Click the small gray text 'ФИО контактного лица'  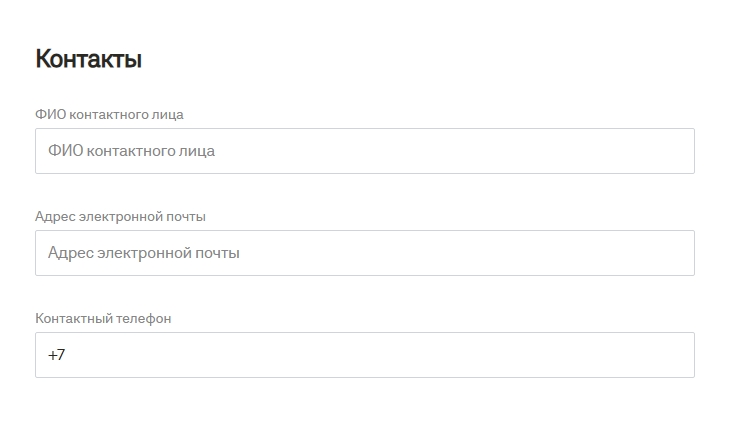[x=109, y=114]
